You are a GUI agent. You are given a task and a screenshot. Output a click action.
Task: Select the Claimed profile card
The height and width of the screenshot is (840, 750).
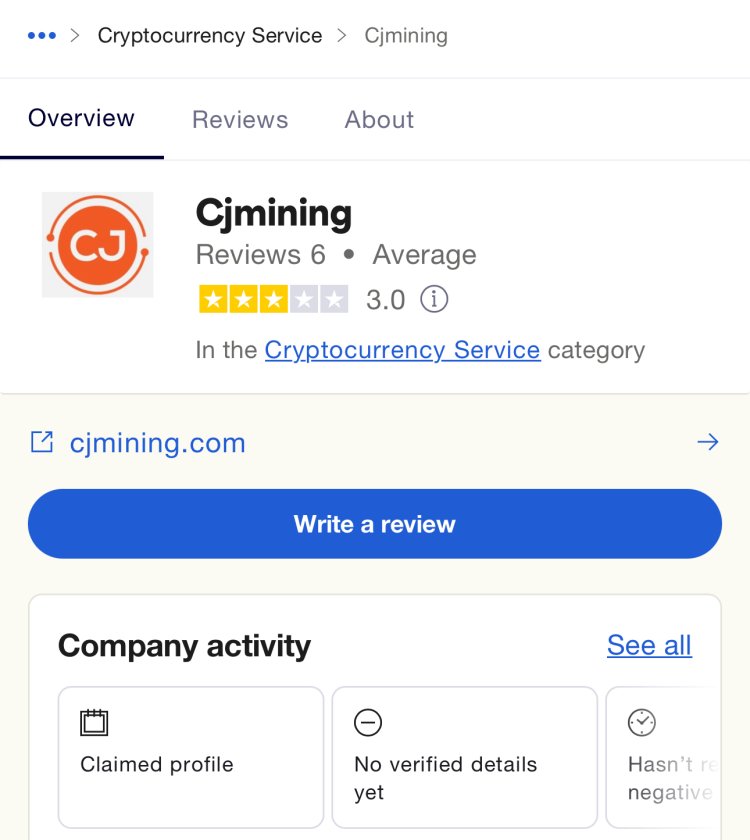[x=191, y=758]
